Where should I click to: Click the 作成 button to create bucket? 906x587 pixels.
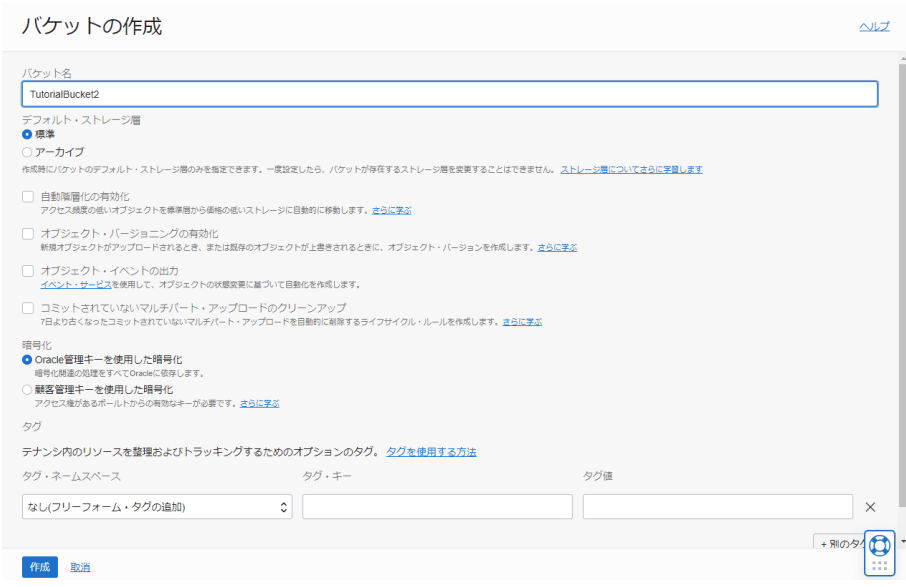[39, 566]
